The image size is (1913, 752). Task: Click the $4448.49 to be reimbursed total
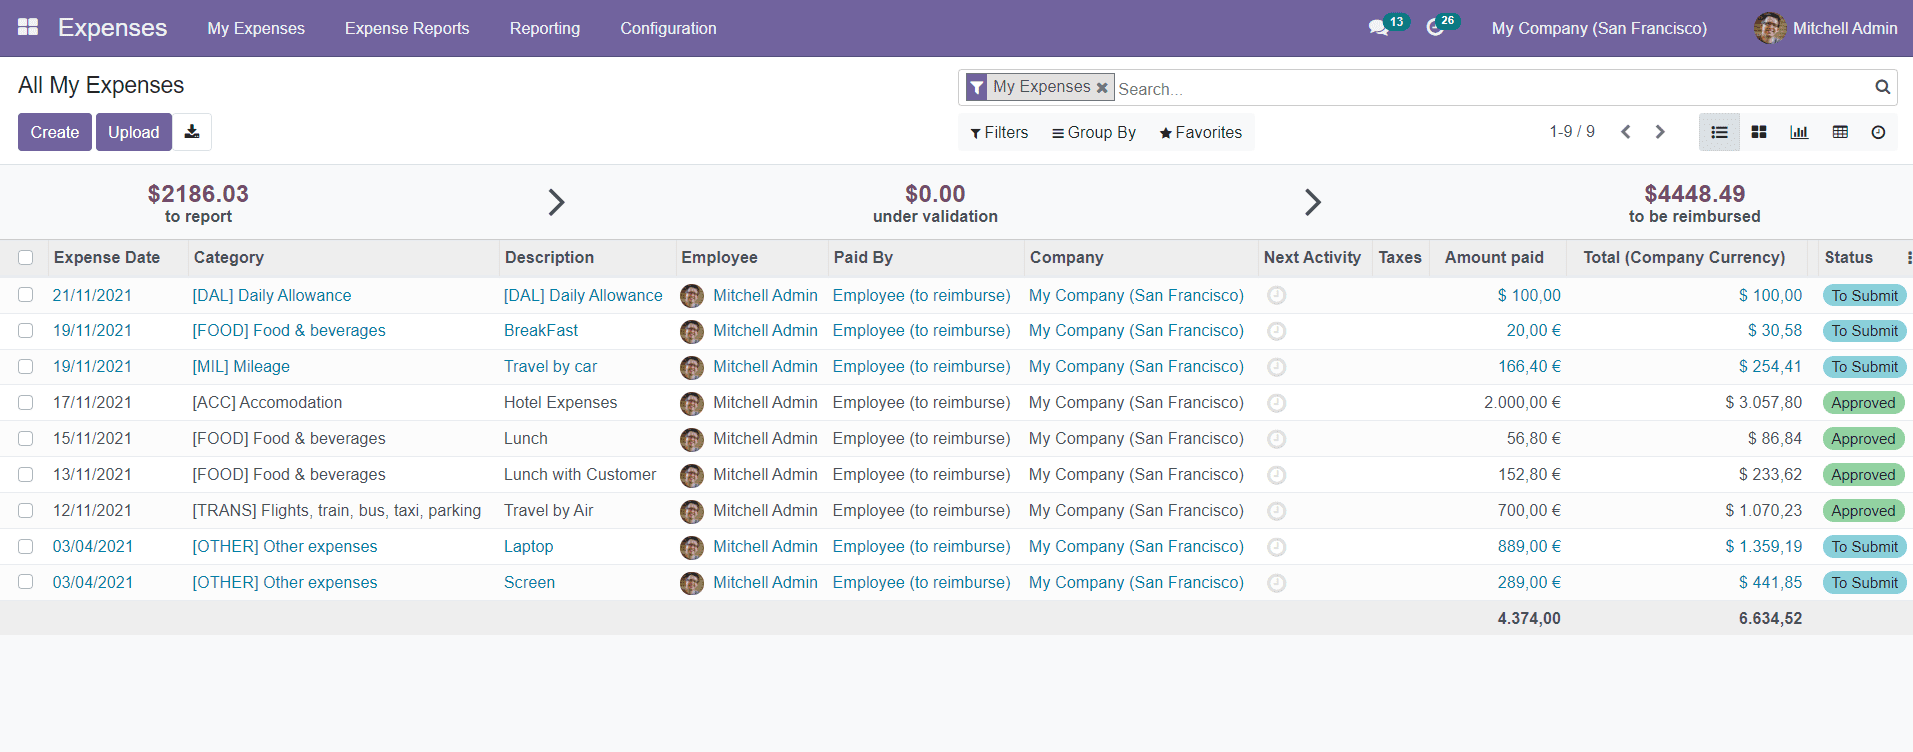(1694, 203)
